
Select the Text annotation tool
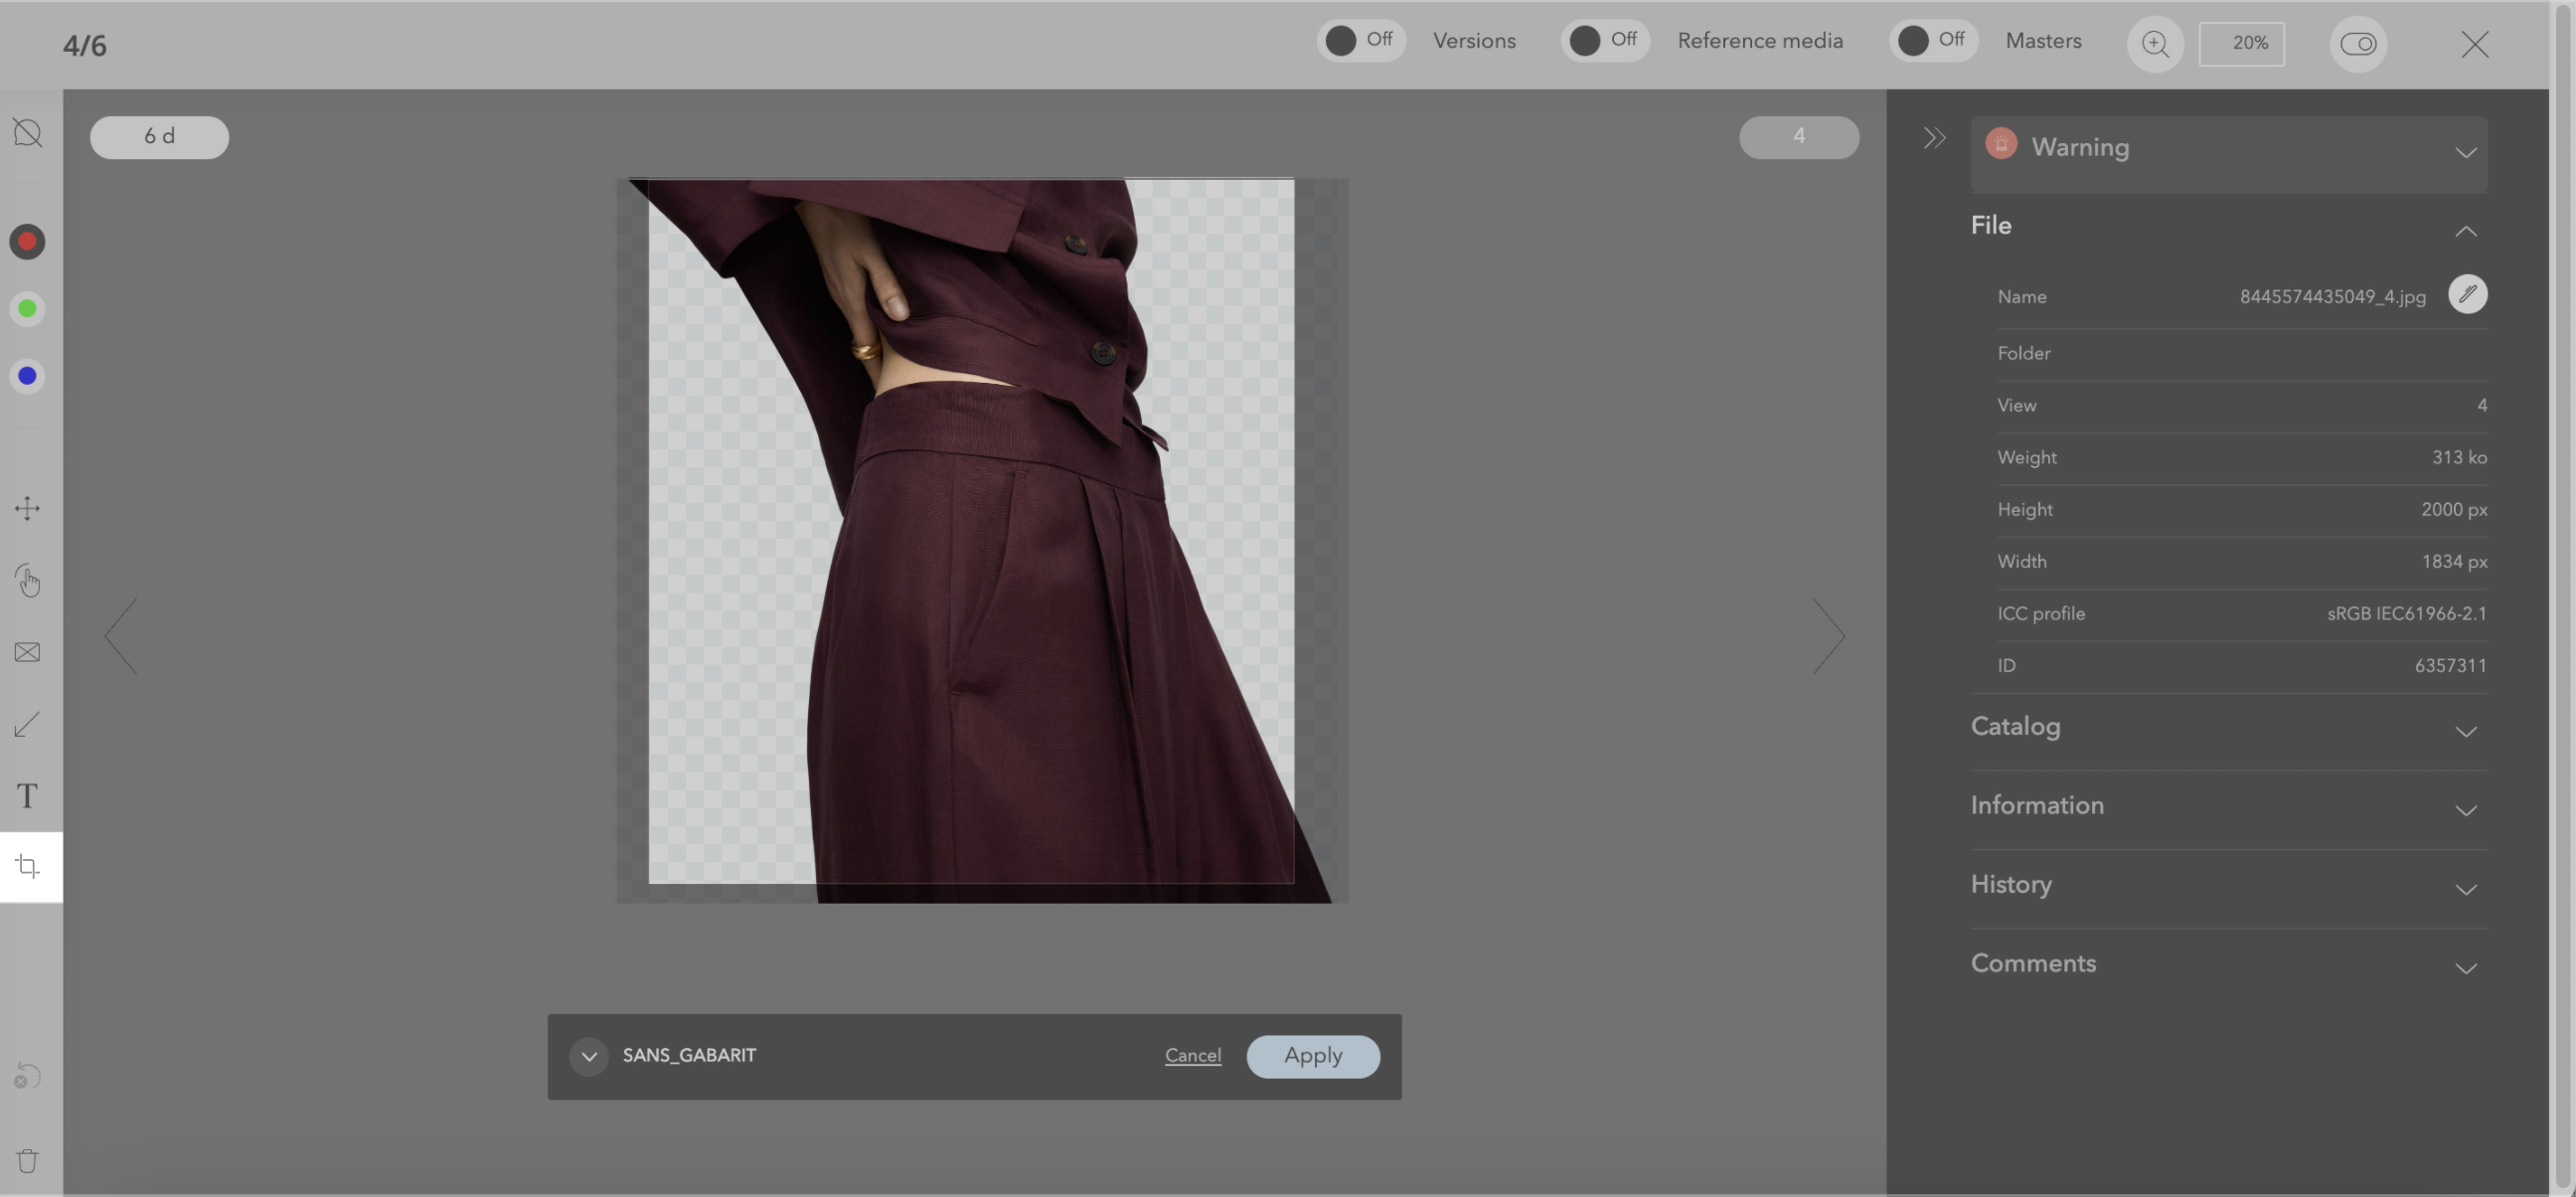click(x=28, y=796)
